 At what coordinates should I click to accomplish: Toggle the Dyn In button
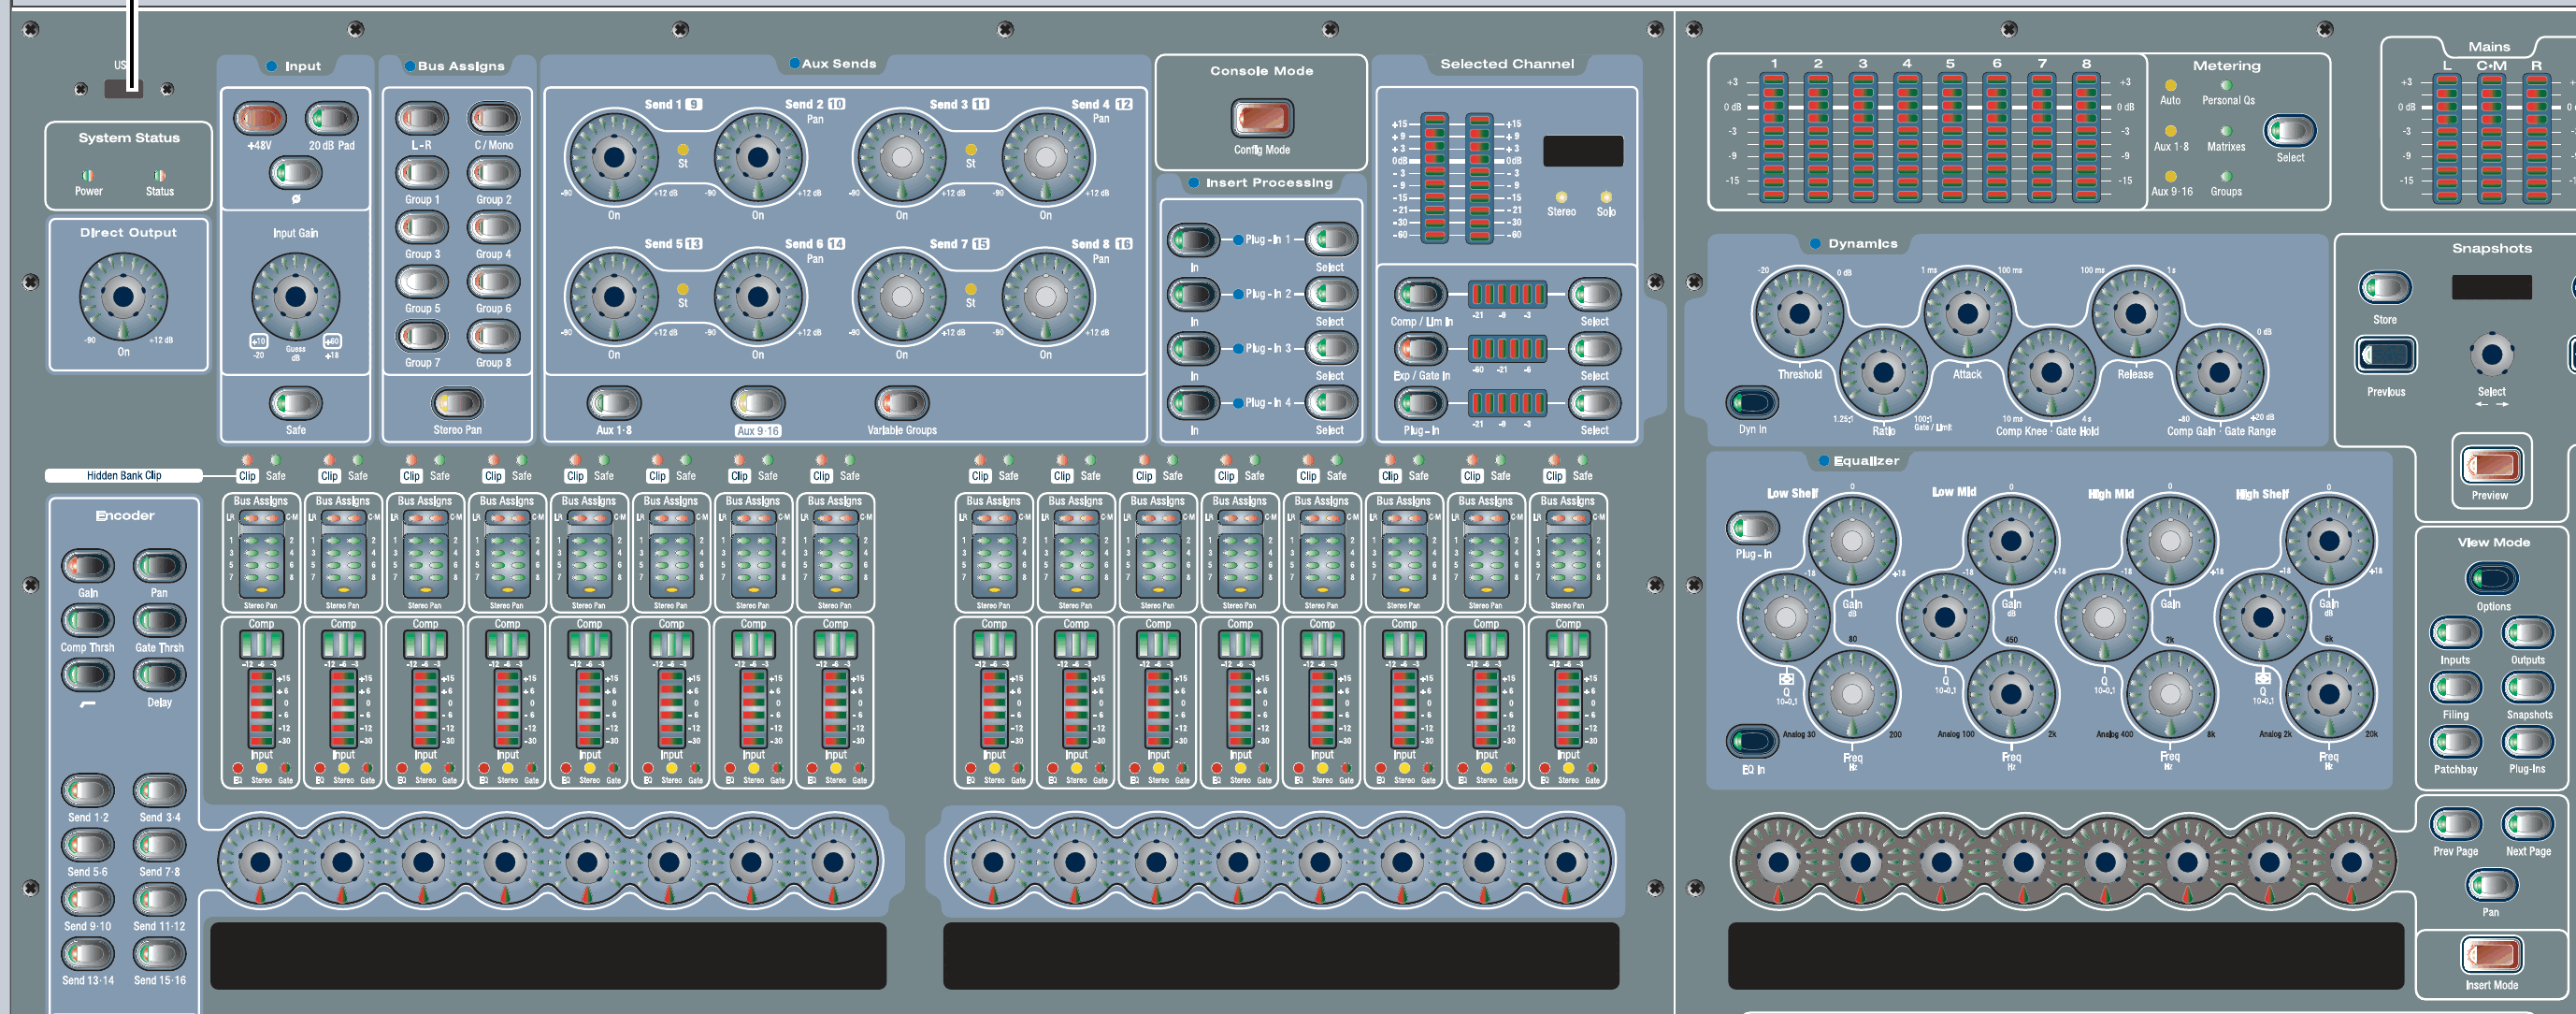[x=1752, y=403]
